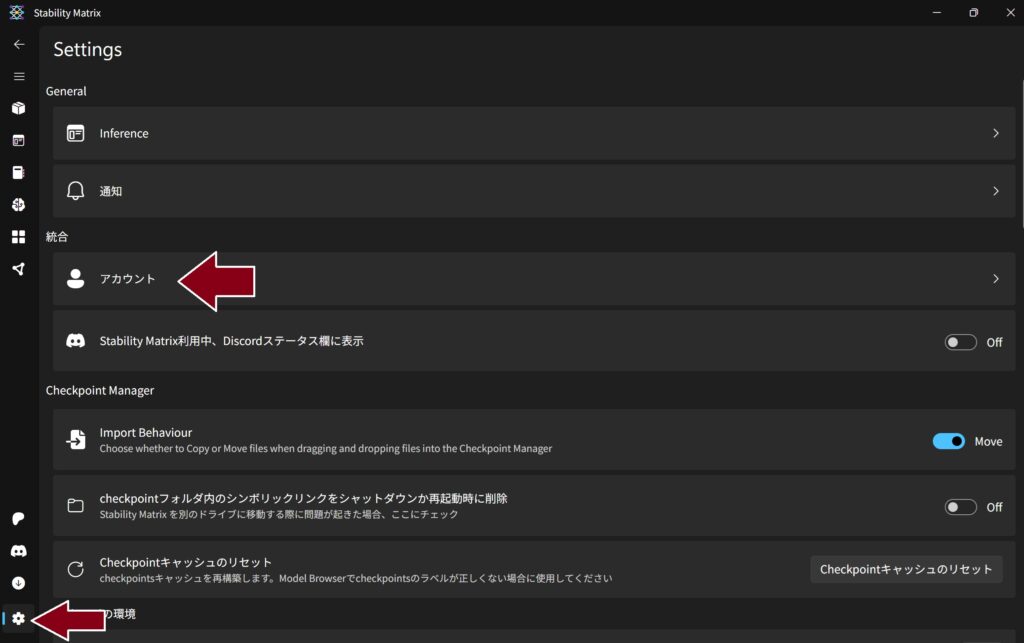Screen dimensions: 1024x643
Task: Click the Checkpointキャッシュのリセット button
Action: coord(906,569)
